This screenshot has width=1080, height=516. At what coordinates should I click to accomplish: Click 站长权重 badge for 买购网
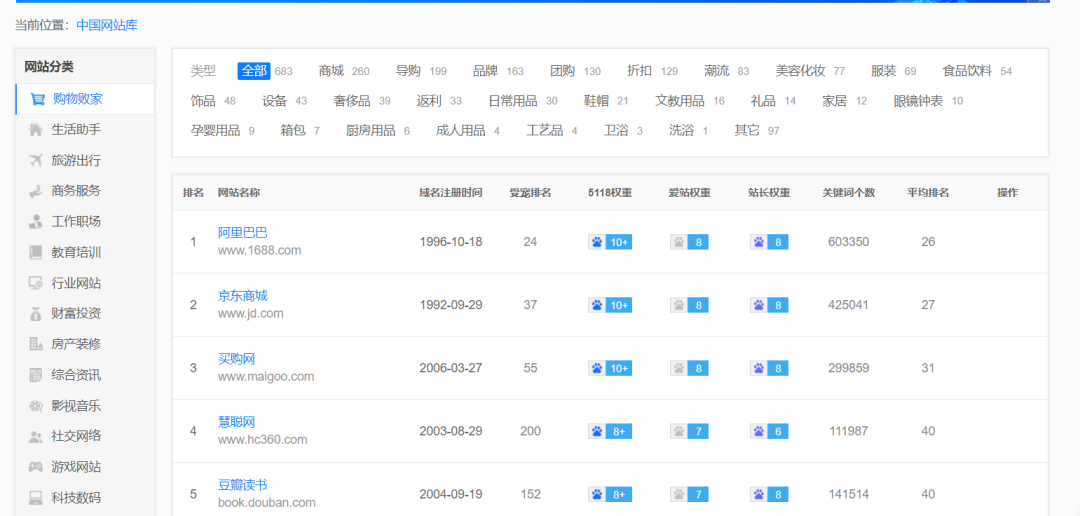[x=769, y=369]
